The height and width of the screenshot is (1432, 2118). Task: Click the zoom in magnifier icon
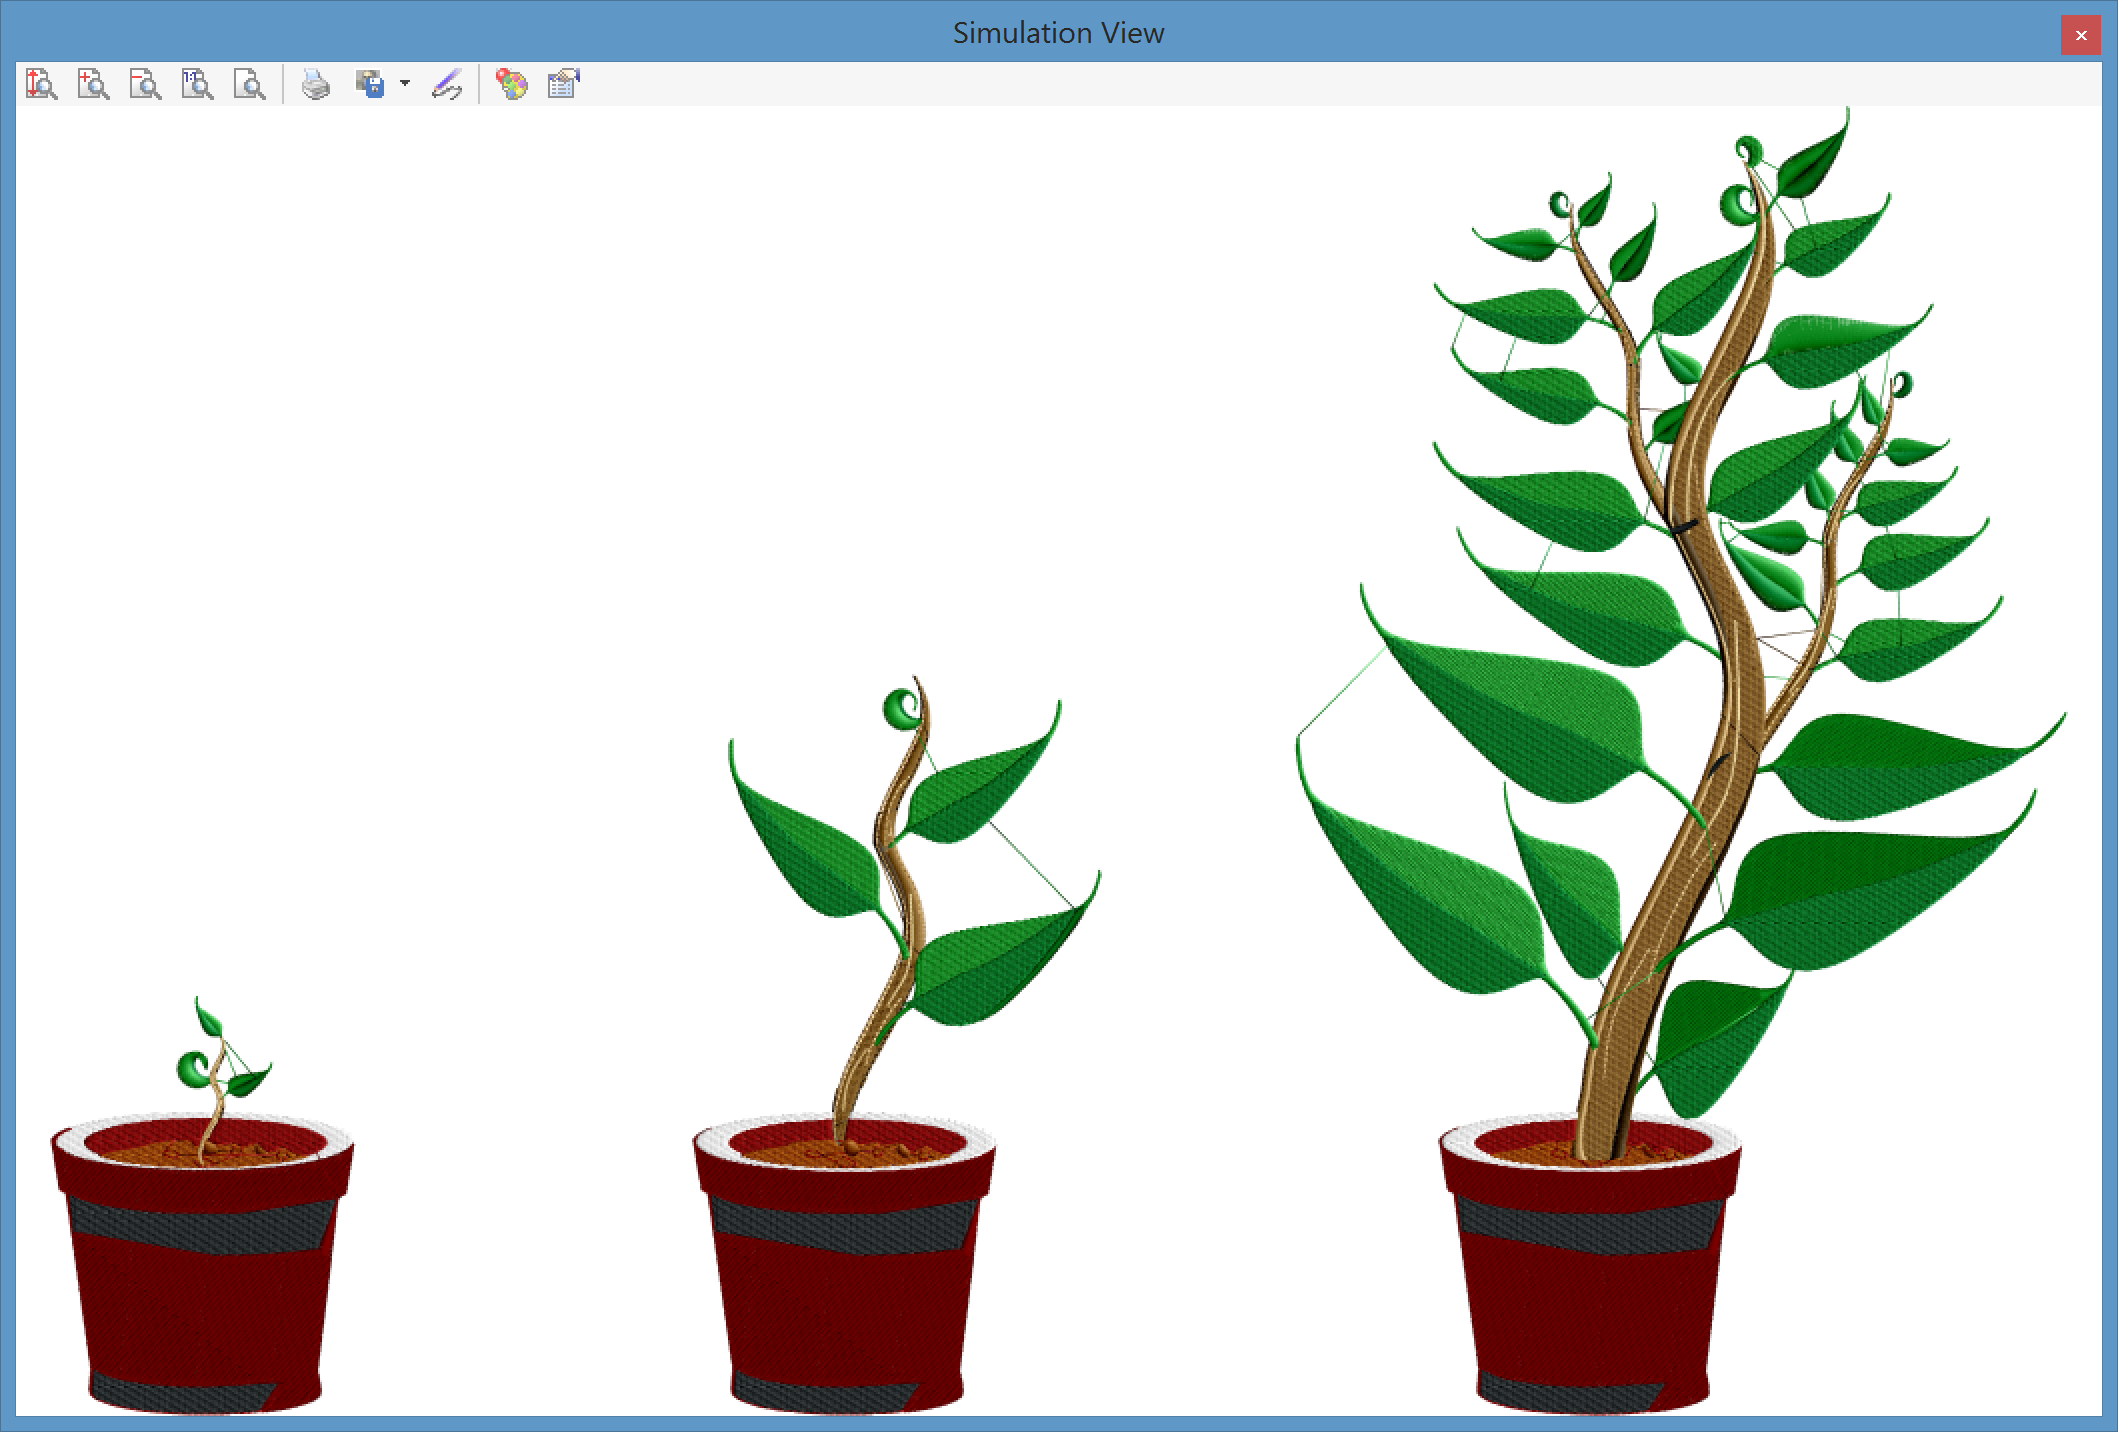coord(94,85)
